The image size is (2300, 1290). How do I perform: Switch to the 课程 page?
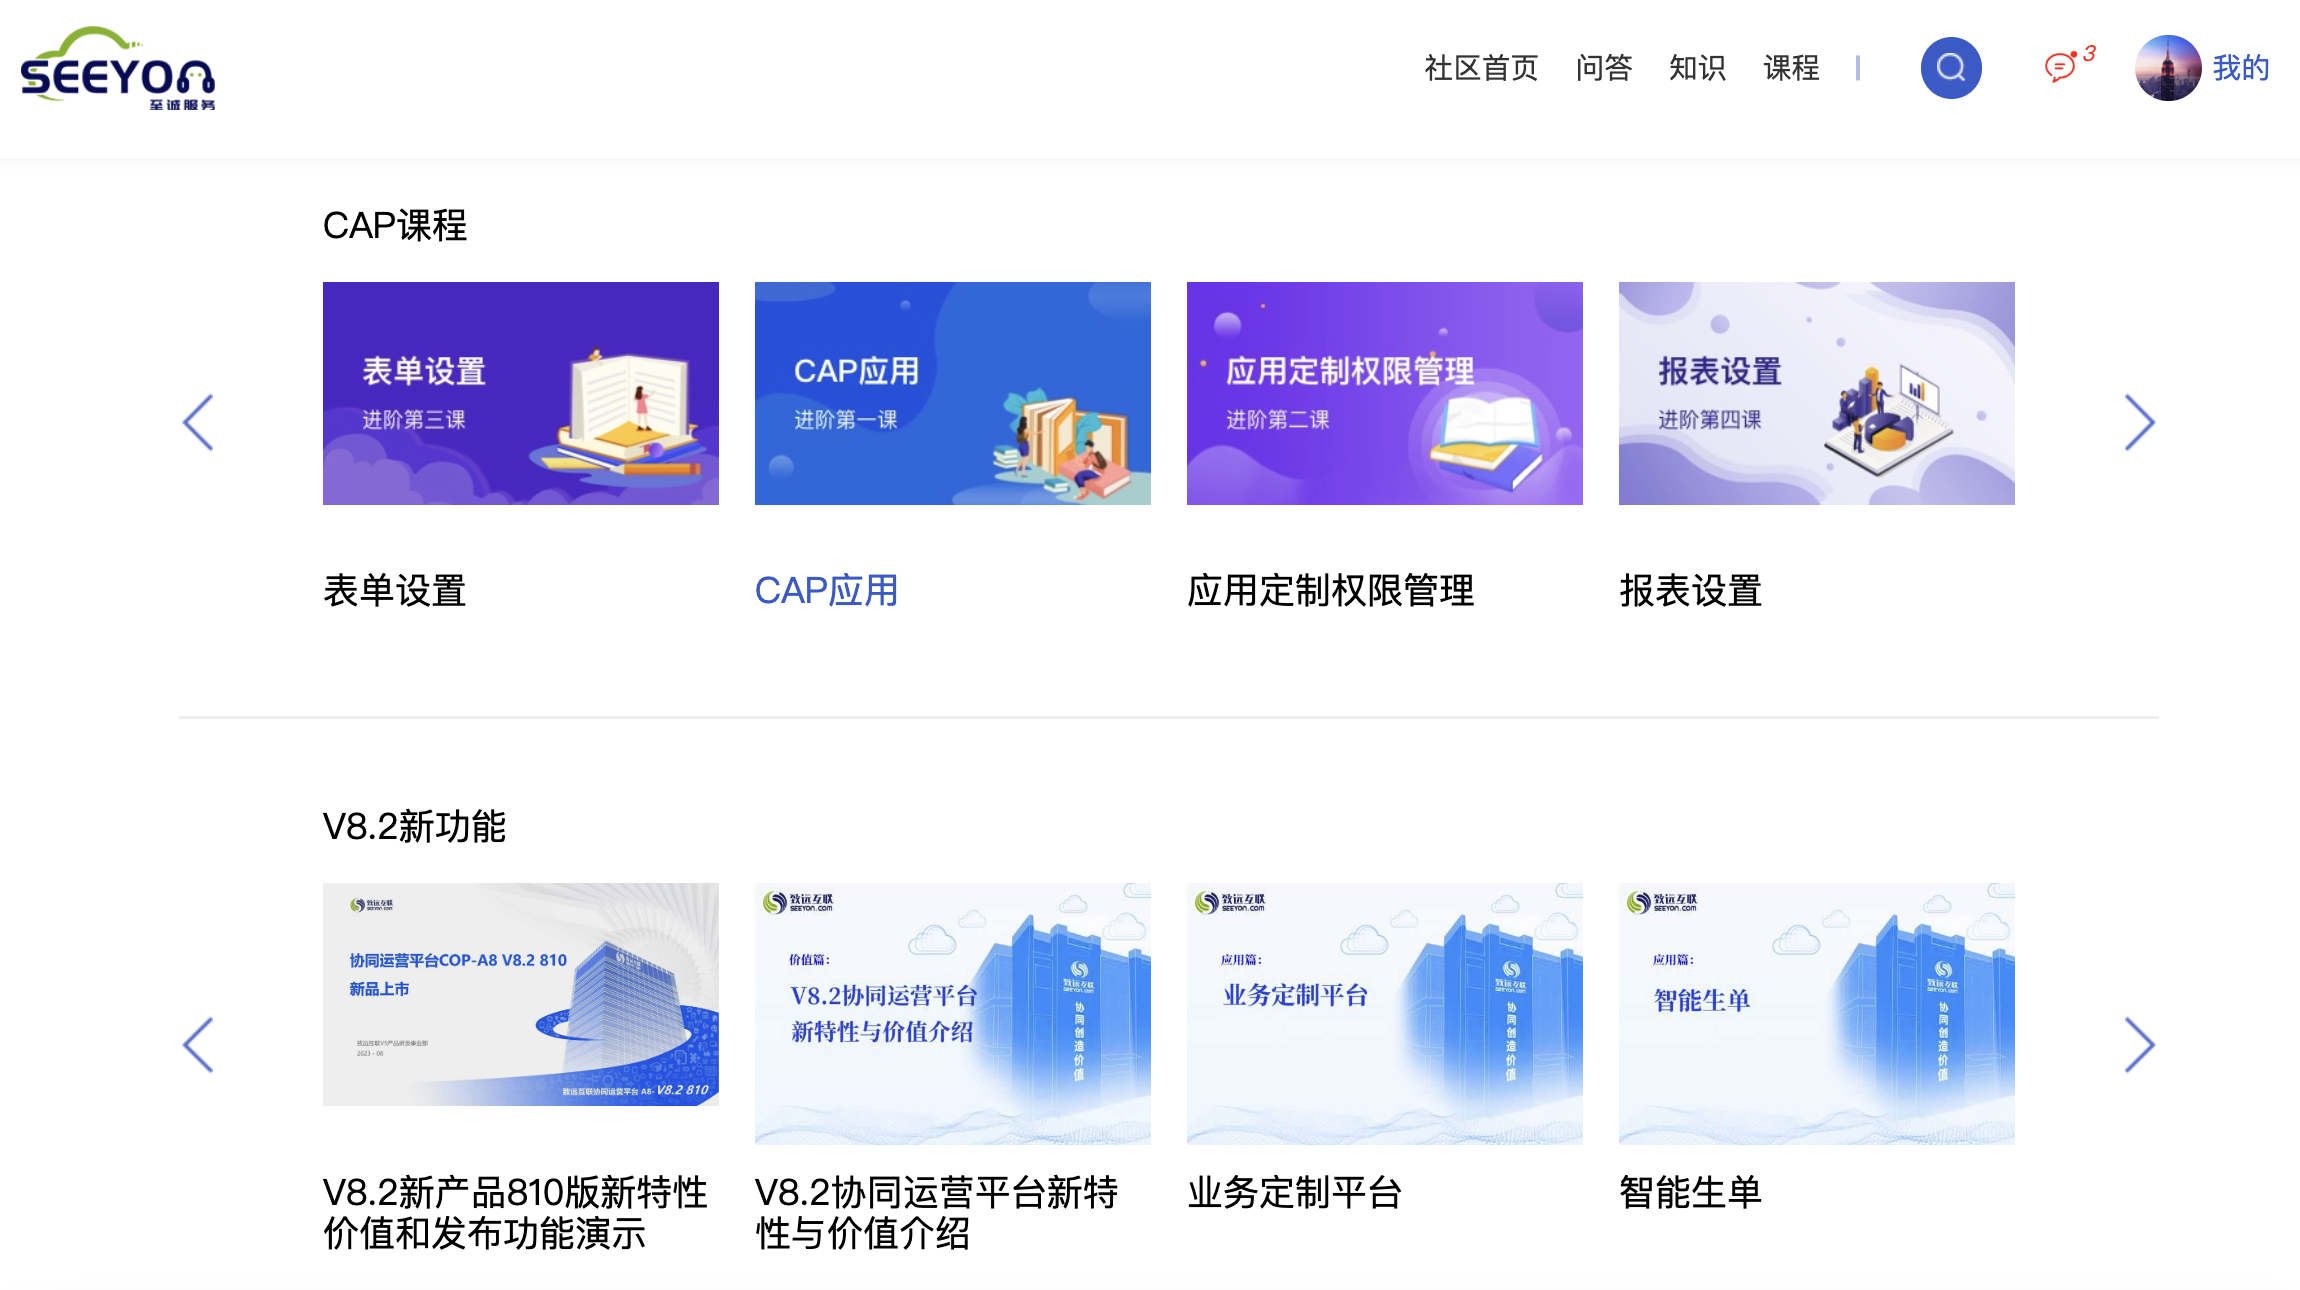tap(1791, 68)
